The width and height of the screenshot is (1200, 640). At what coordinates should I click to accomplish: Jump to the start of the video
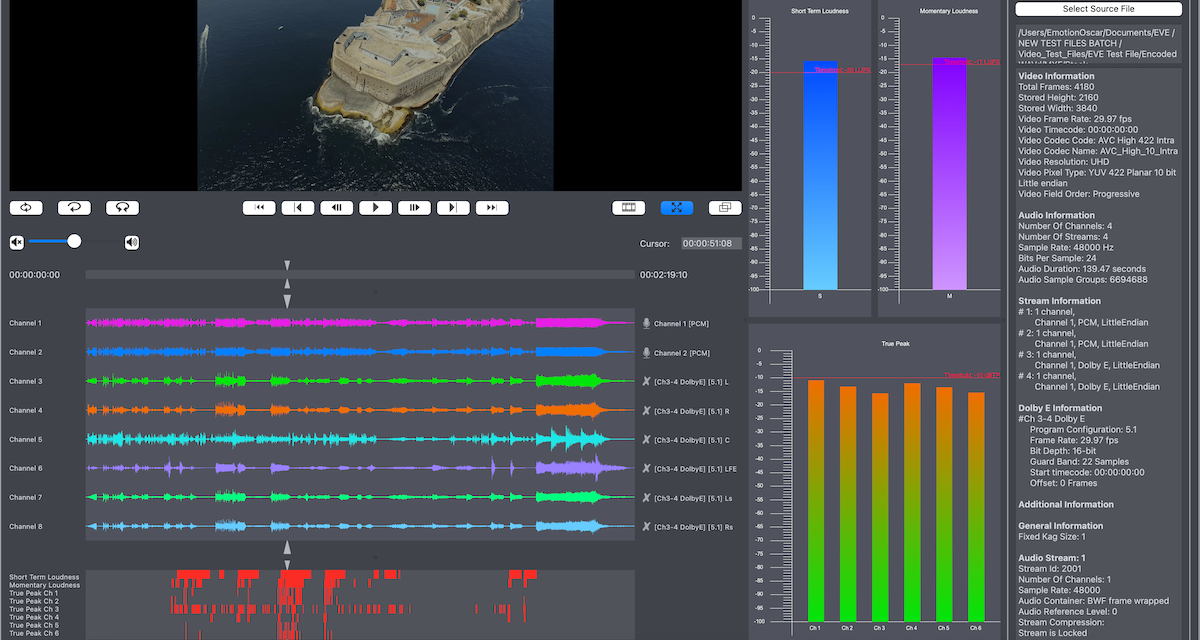(259, 208)
